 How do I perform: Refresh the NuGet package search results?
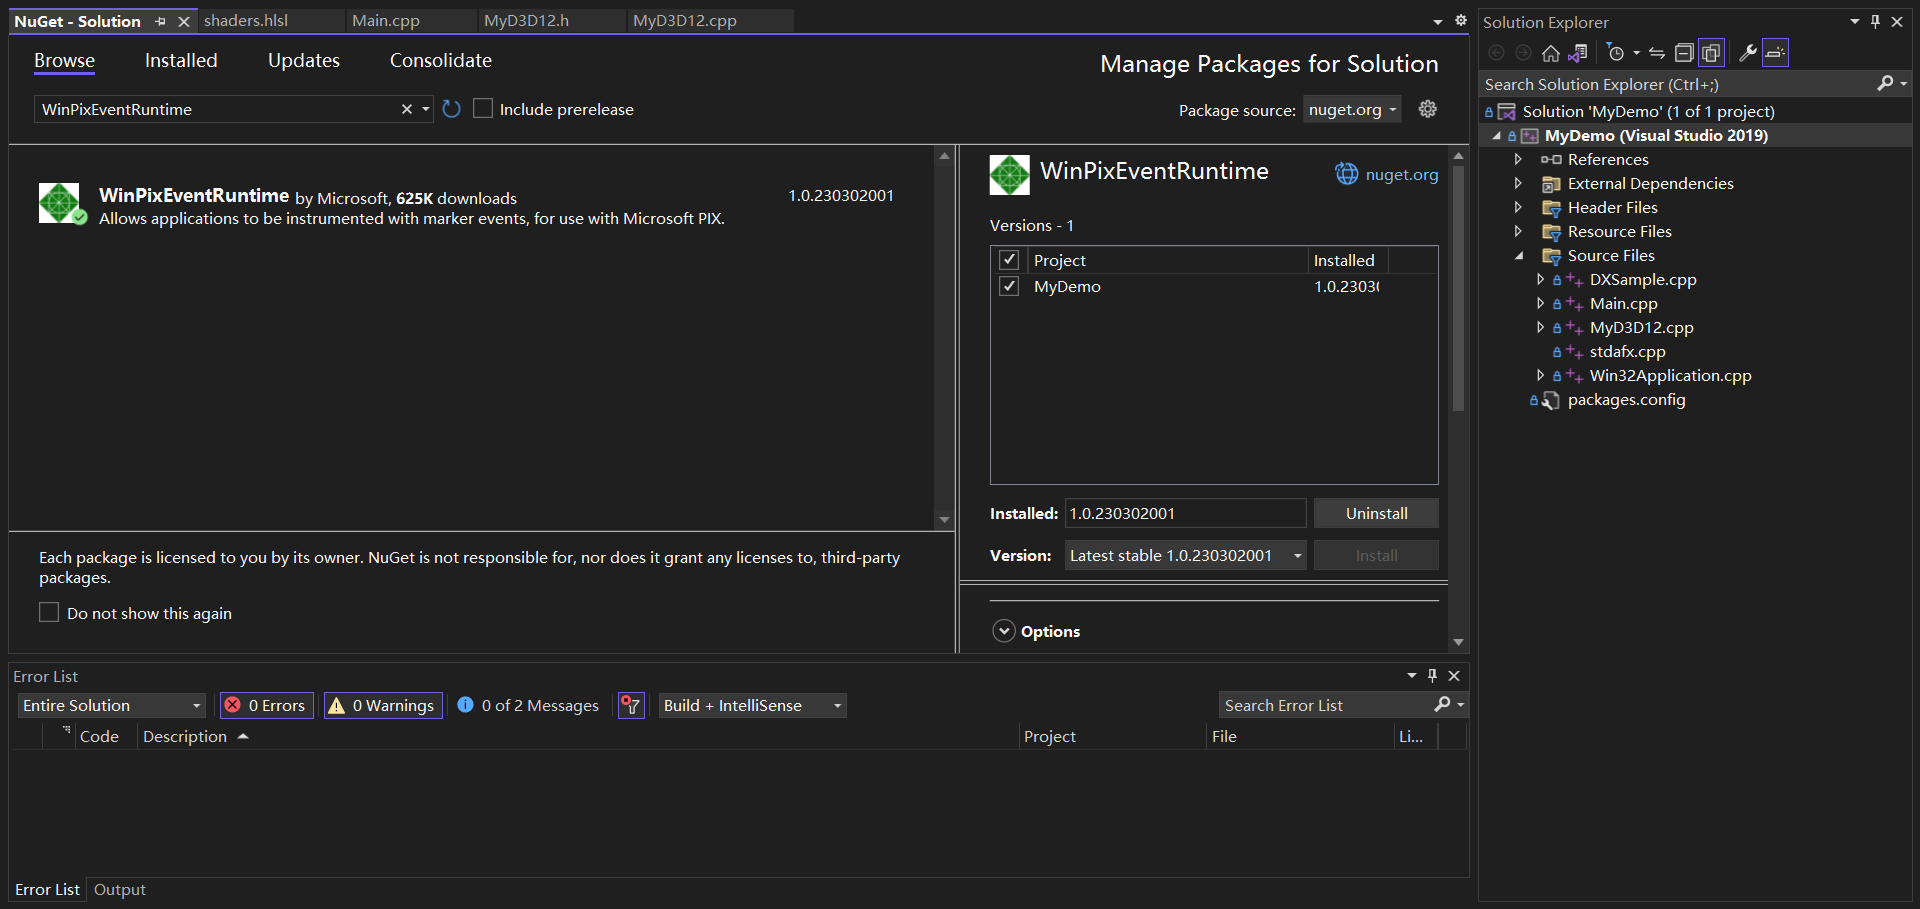[452, 109]
